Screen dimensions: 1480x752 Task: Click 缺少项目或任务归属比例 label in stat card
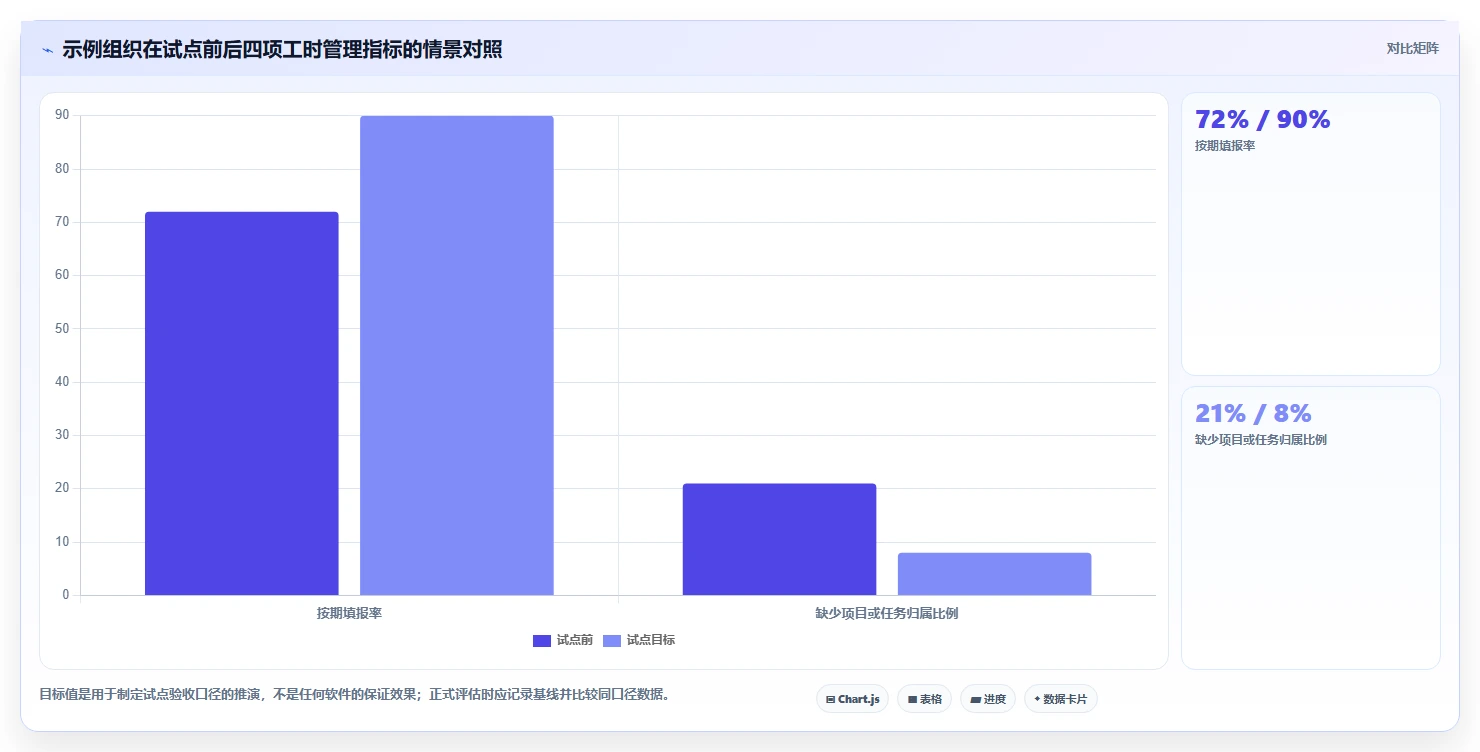[x=1261, y=440]
